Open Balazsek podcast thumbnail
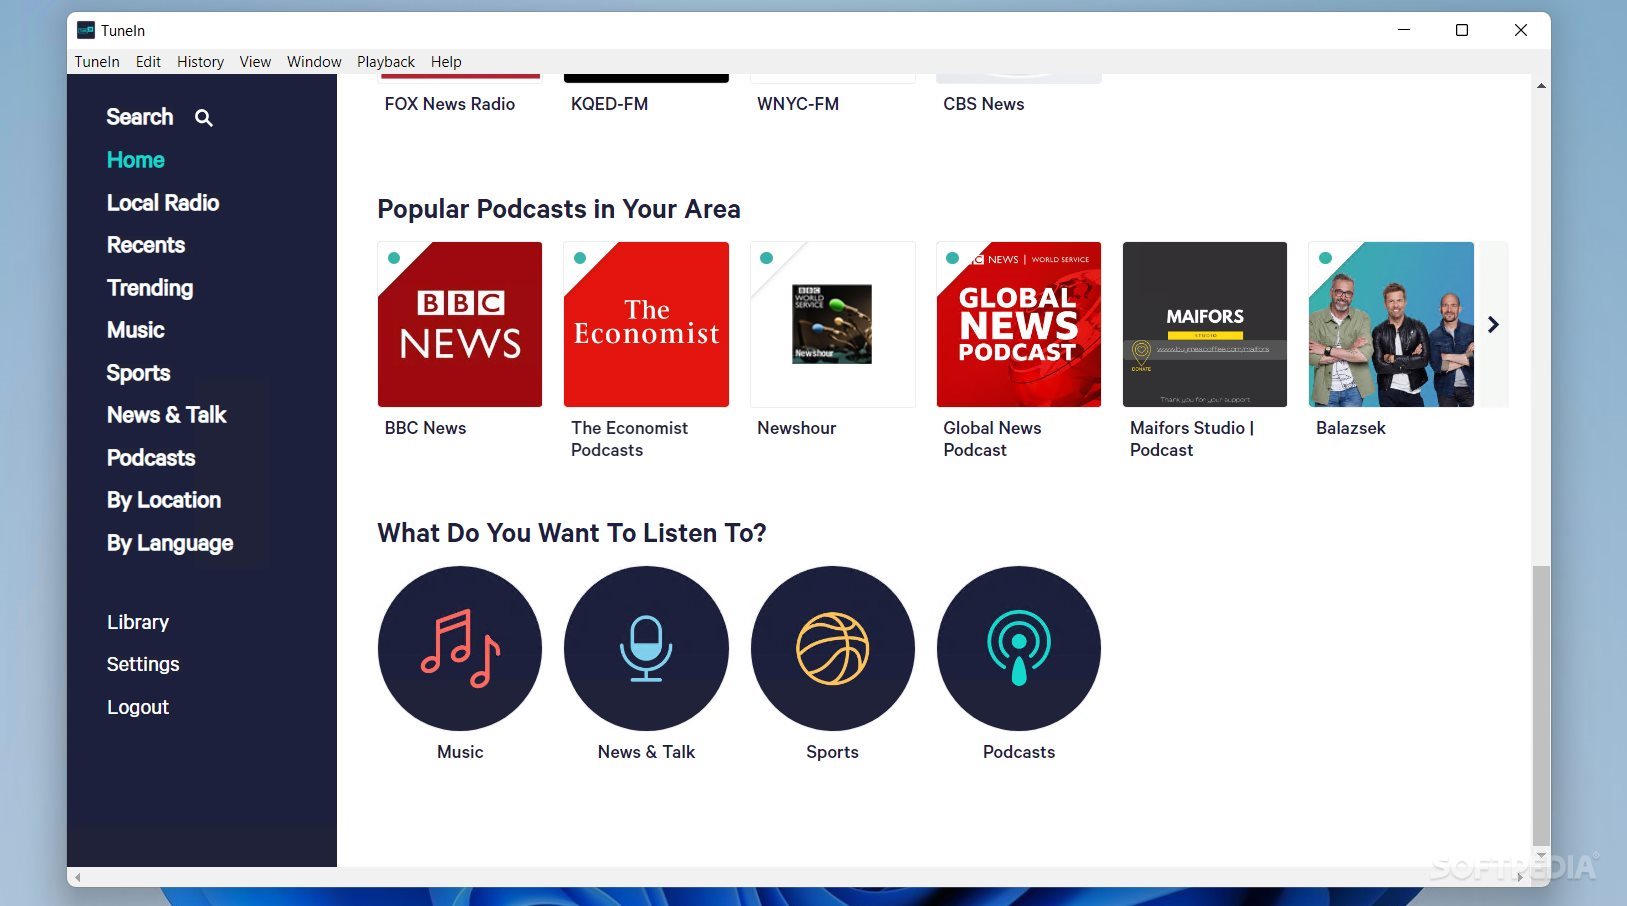 pyautogui.click(x=1391, y=324)
